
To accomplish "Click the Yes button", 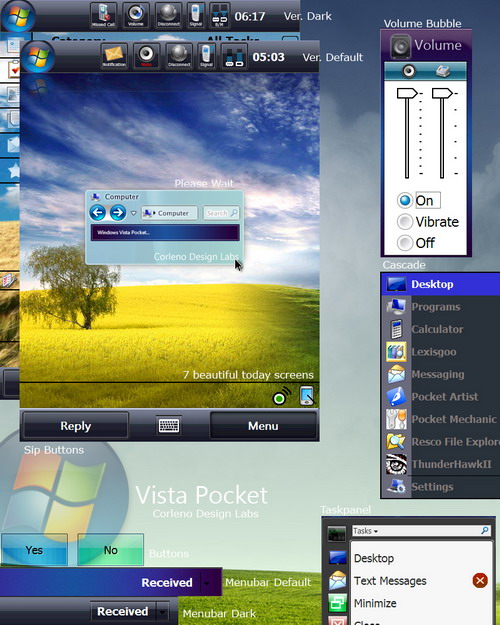I will coord(34,550).
